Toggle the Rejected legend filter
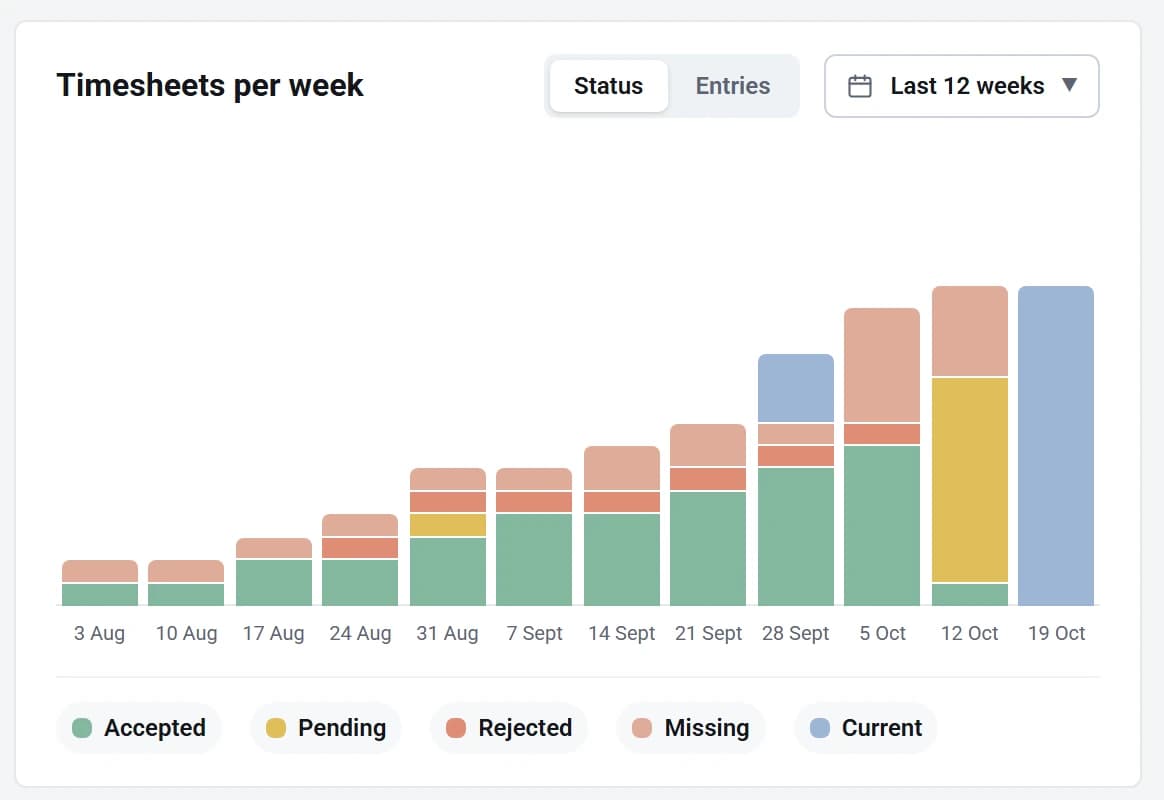Screen dimensions: 1164x800 coord(509,728)
